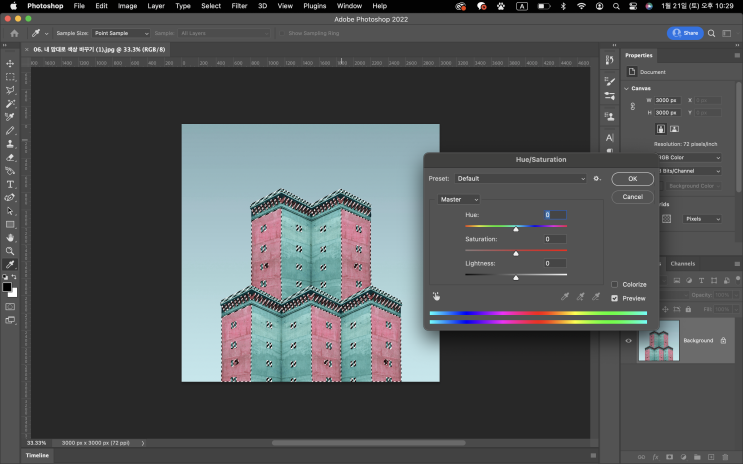Click OK in Hue/Saturation dialog
Viewport: 743px width, 464px height.
point(632,179)
